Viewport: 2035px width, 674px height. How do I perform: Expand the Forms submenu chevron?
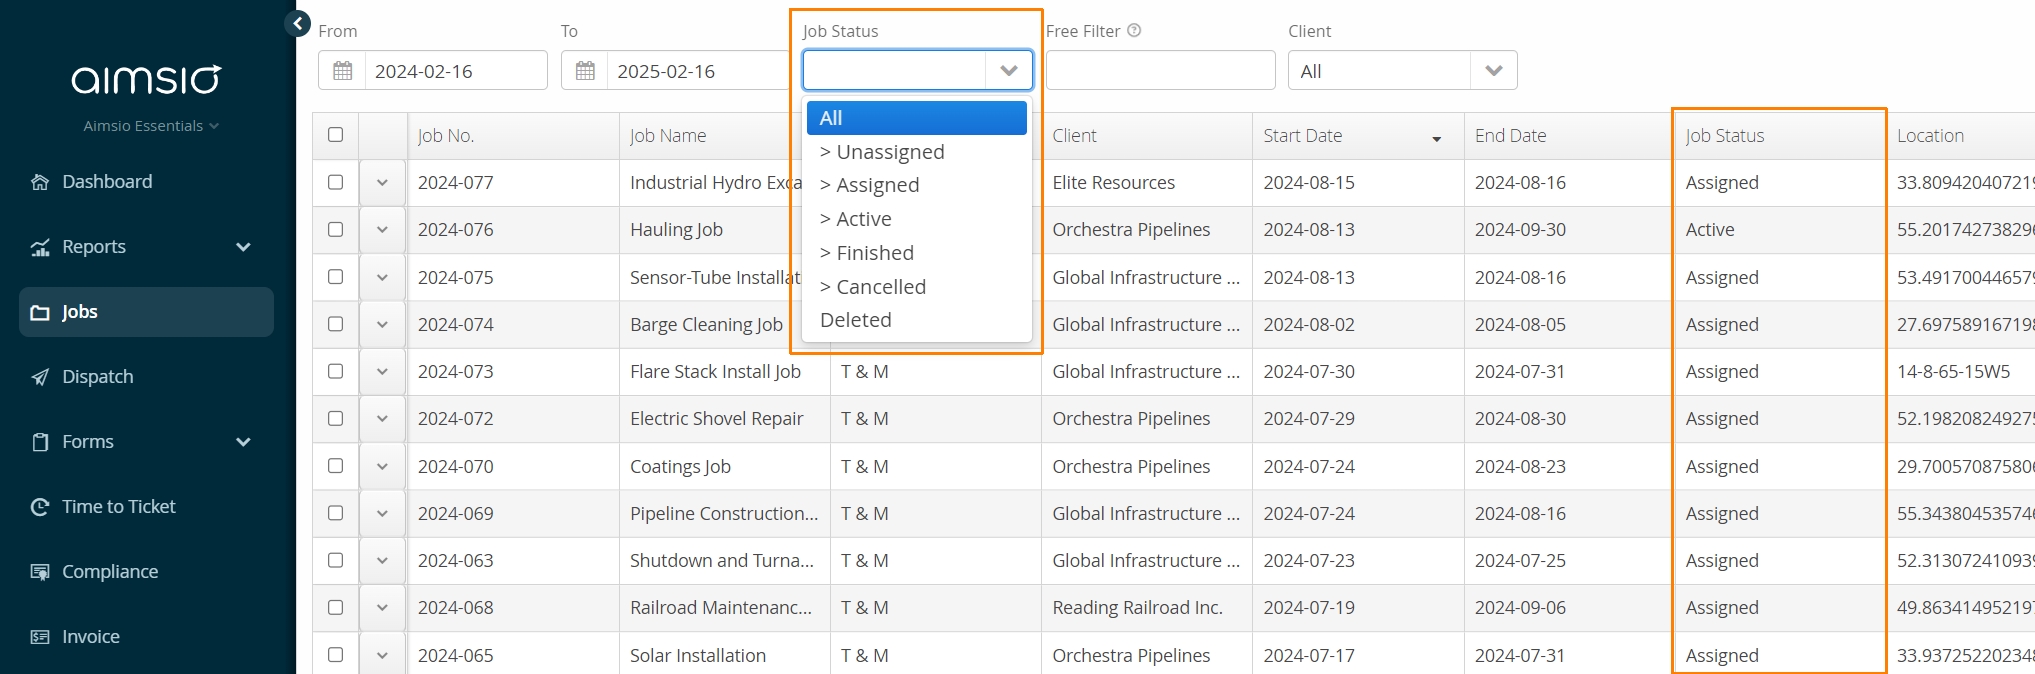243,442
